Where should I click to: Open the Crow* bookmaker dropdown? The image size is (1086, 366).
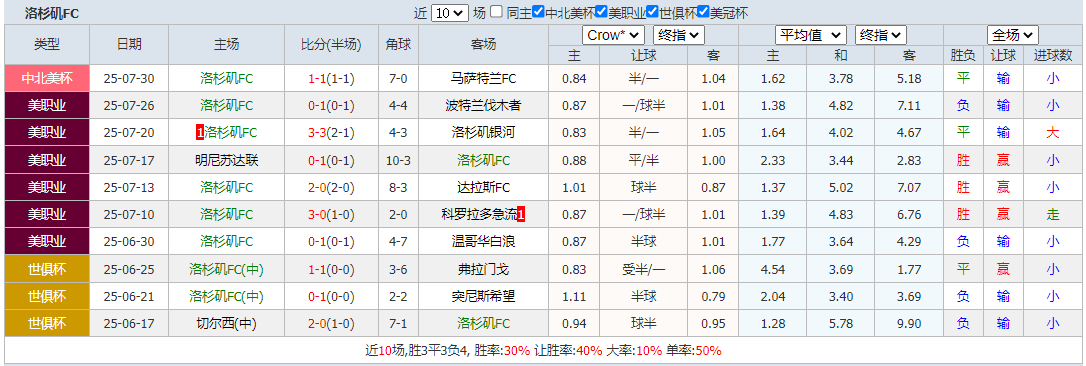point(614,35)
